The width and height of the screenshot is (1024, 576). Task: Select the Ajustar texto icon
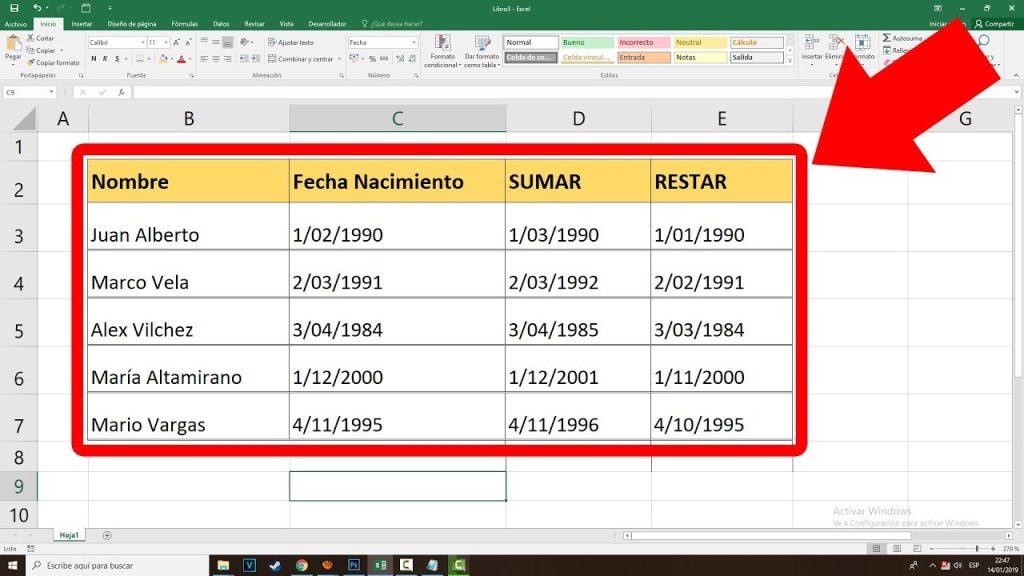coord(272,42)
